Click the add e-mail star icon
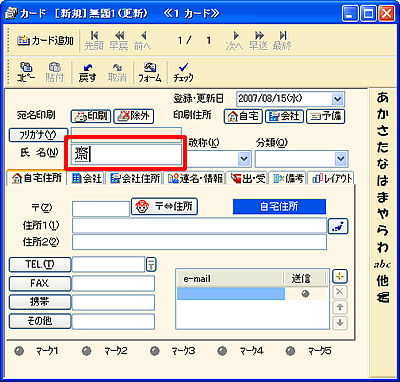 [x=340, y=276]
